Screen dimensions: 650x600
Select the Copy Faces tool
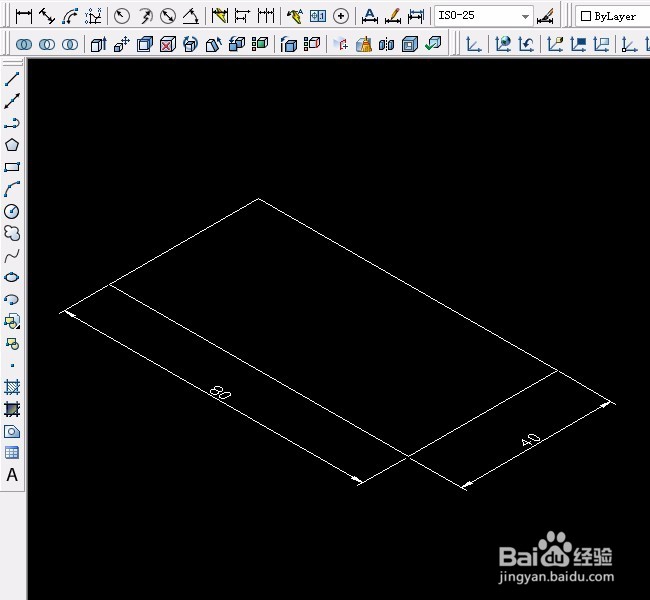pyautogui.click(x=237, y=44)
